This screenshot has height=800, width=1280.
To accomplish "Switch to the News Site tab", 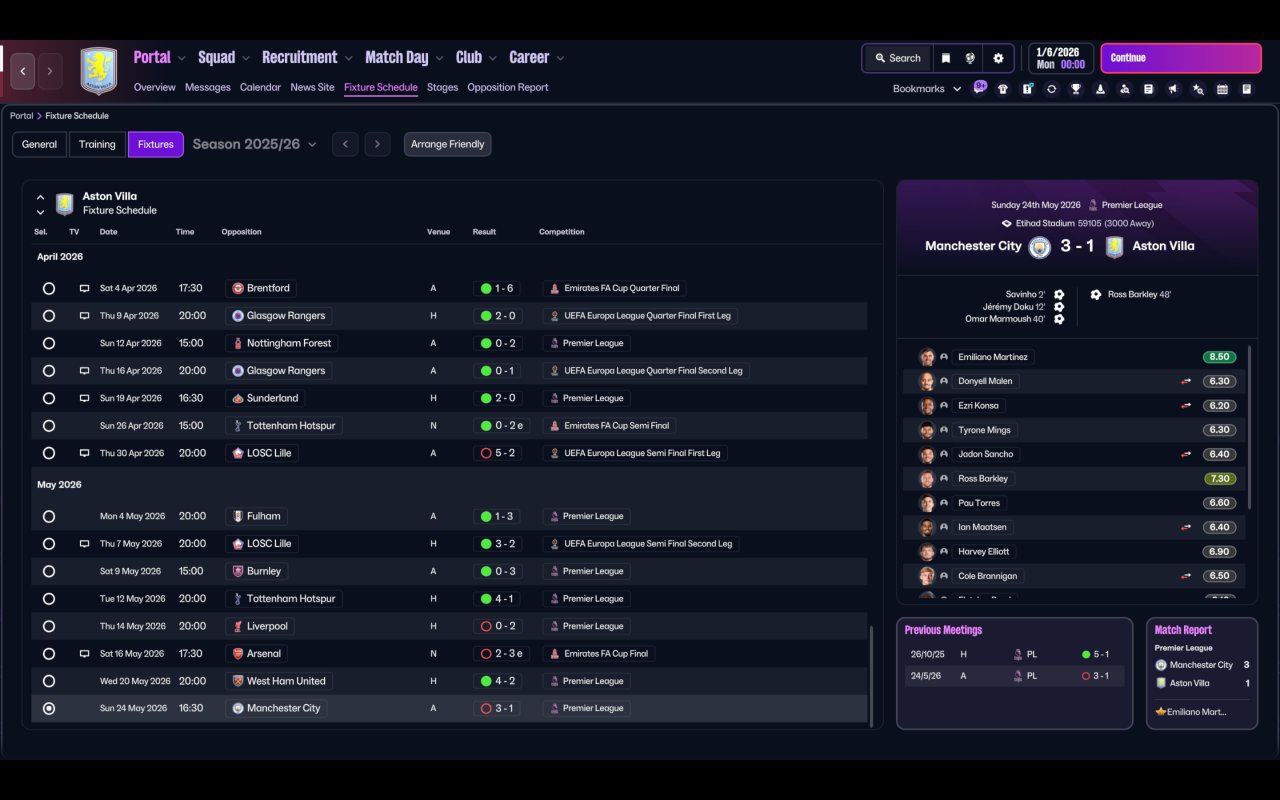I will (312, 87).
